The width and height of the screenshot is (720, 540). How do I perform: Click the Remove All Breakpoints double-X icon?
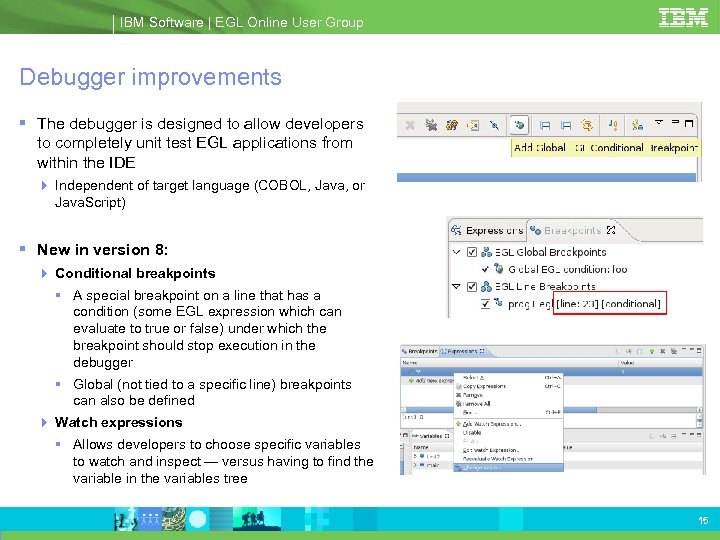click(431, 124)
